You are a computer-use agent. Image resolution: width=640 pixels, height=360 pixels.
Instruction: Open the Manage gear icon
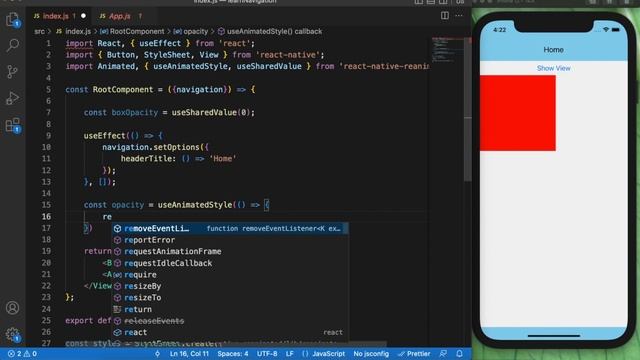coord(12,335)
